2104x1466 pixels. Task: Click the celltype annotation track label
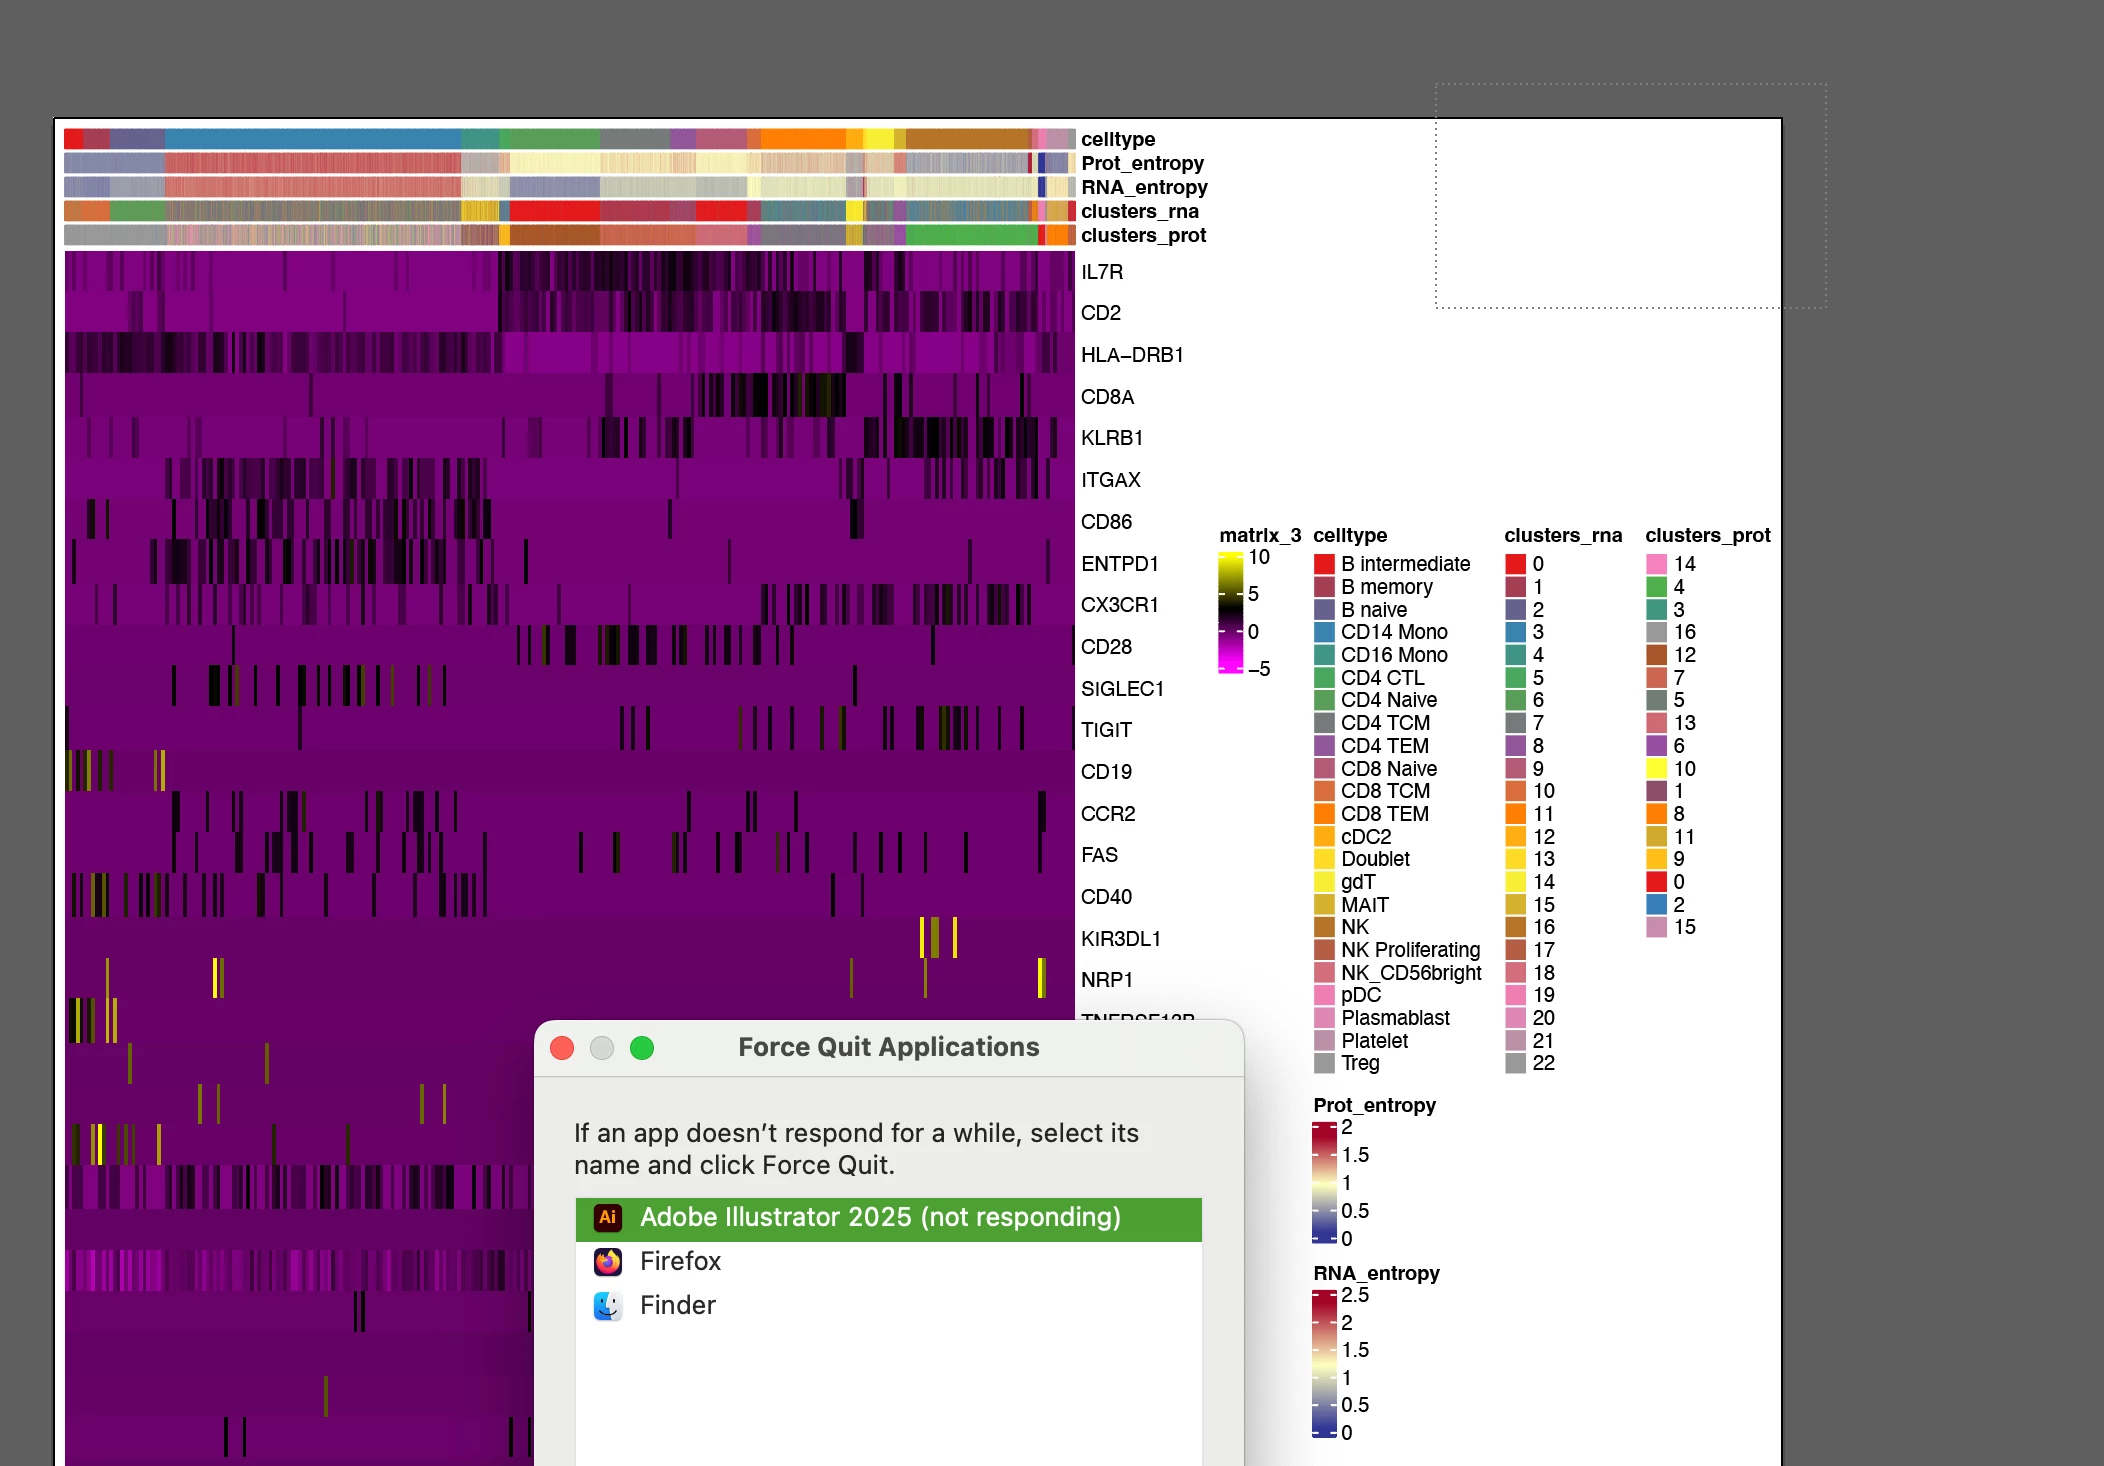coord(1117,139)
